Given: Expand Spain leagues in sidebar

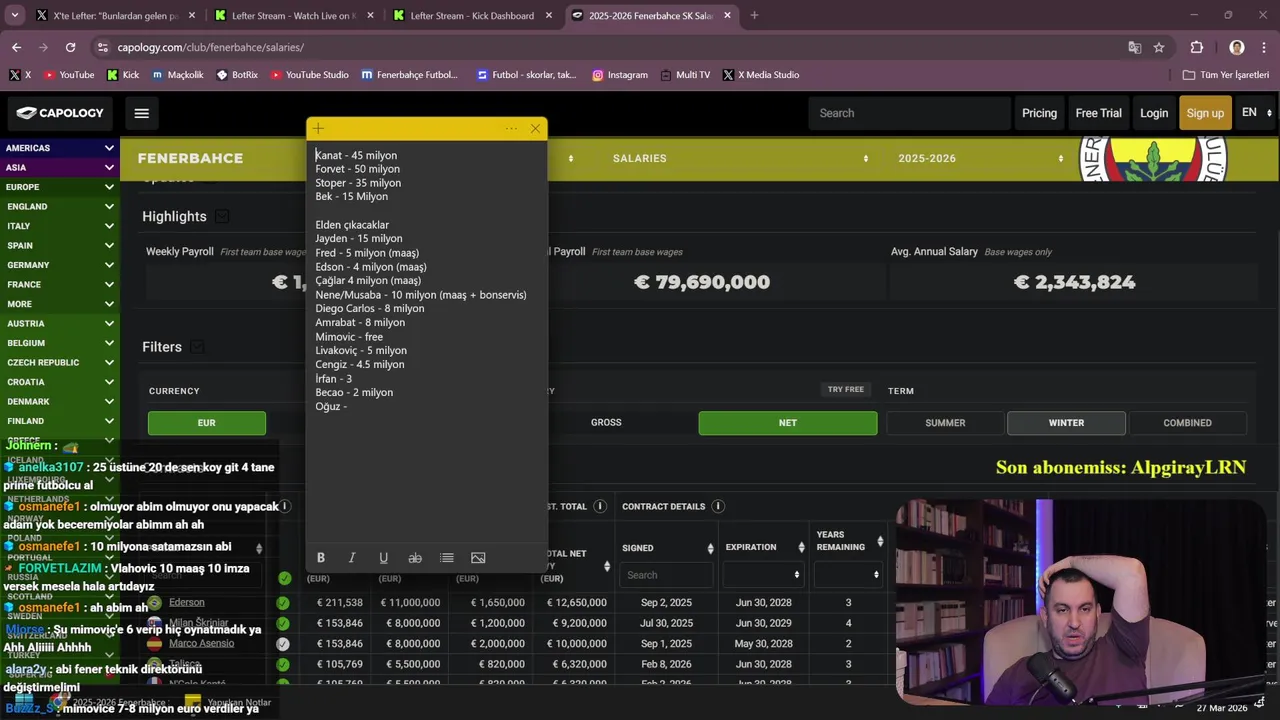Looking at the screenshot, I should (60, 245).
